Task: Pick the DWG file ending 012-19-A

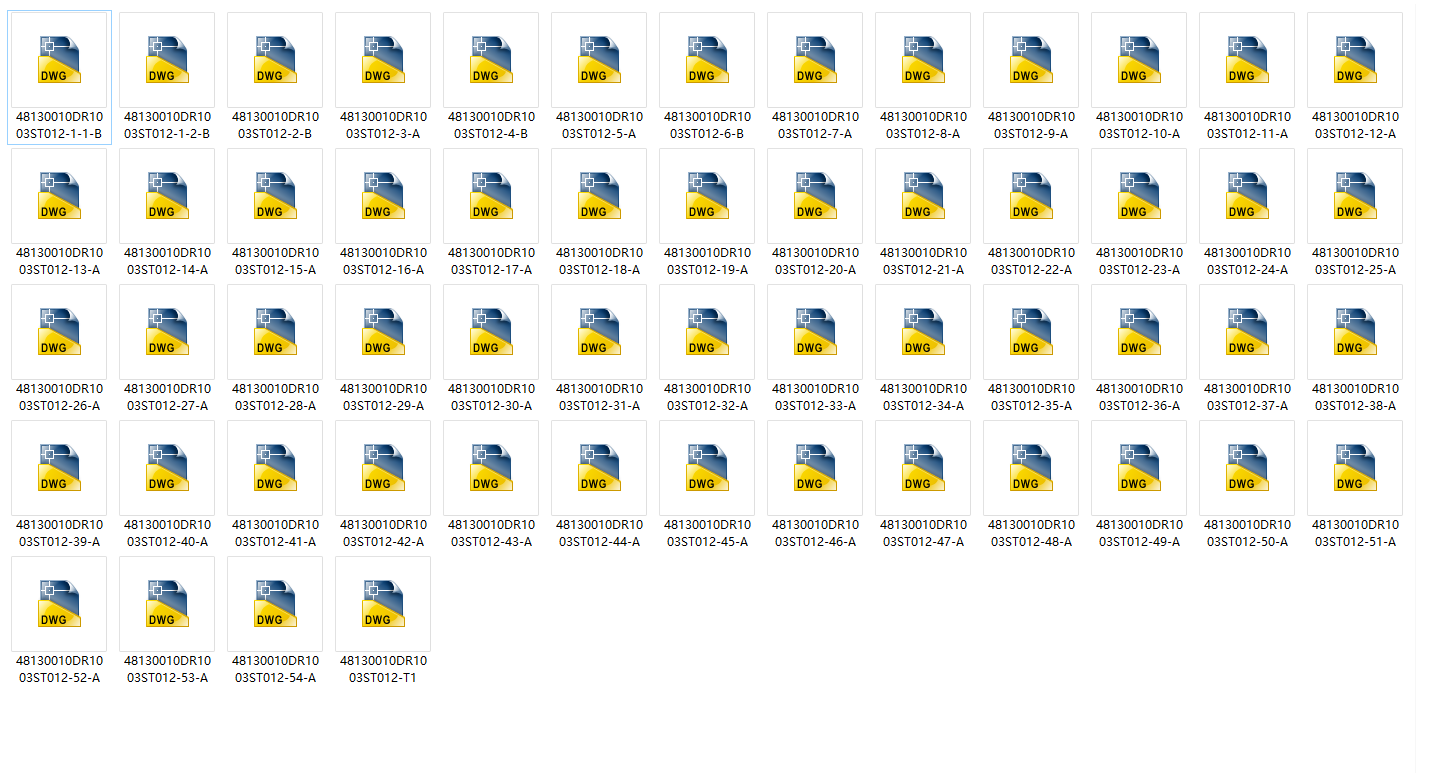Action: point(707,196)
